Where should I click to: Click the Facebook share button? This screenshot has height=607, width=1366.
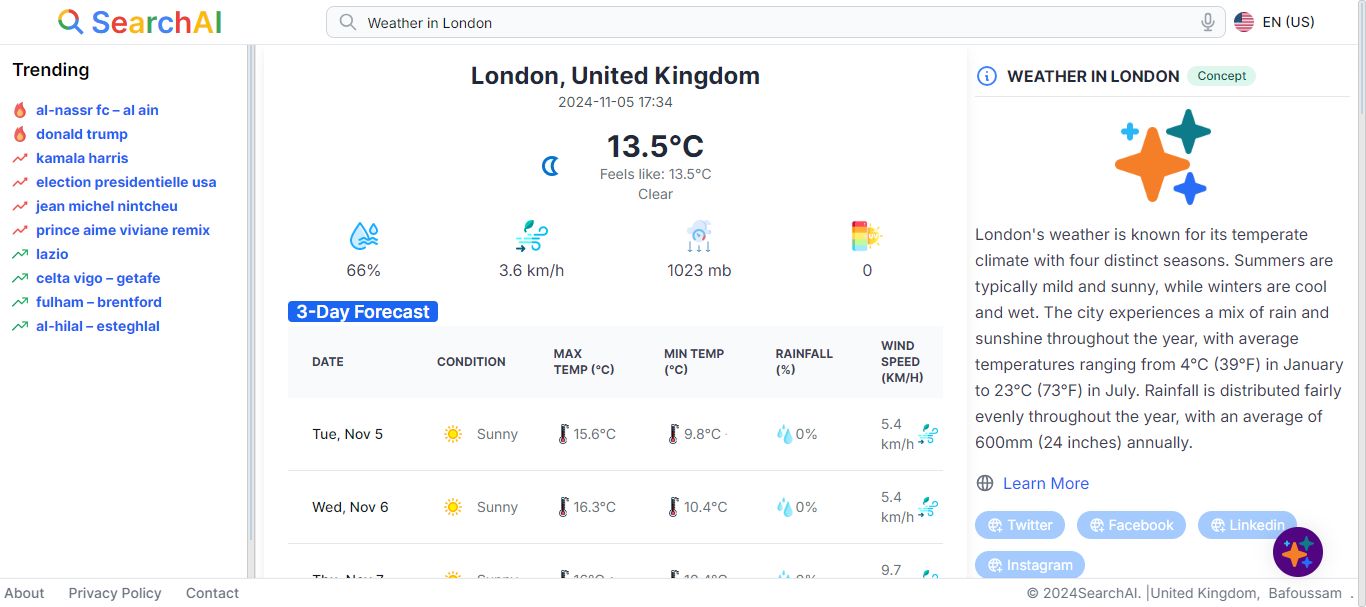[1131, 525]
